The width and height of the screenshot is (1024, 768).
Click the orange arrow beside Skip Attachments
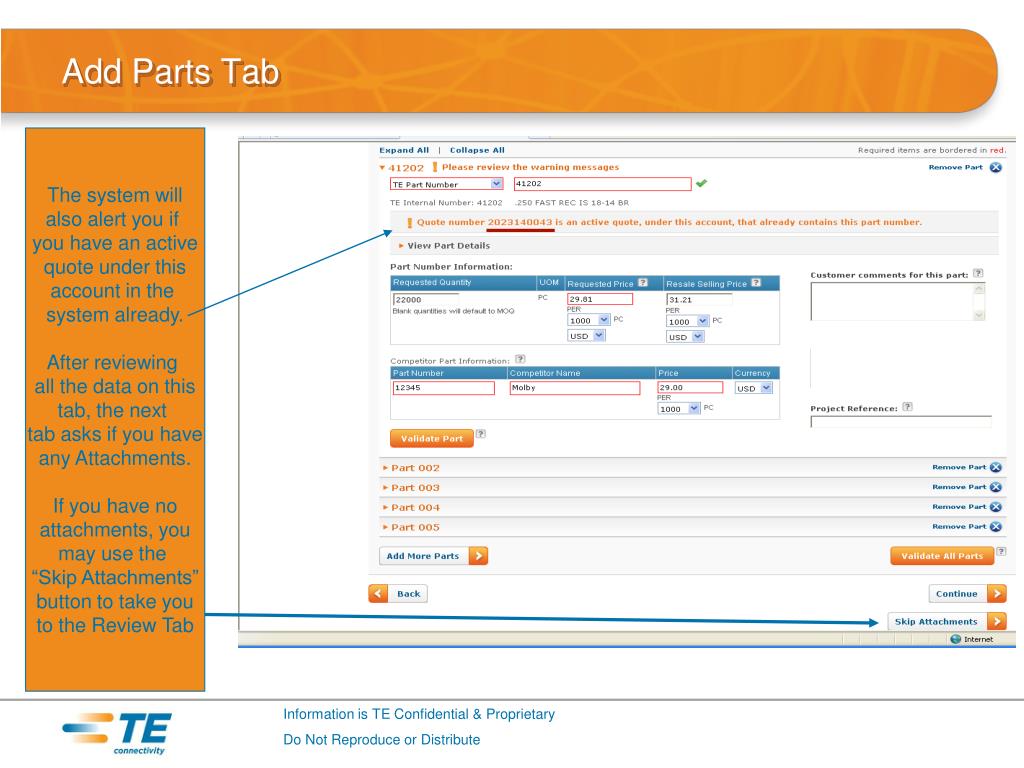997,622
